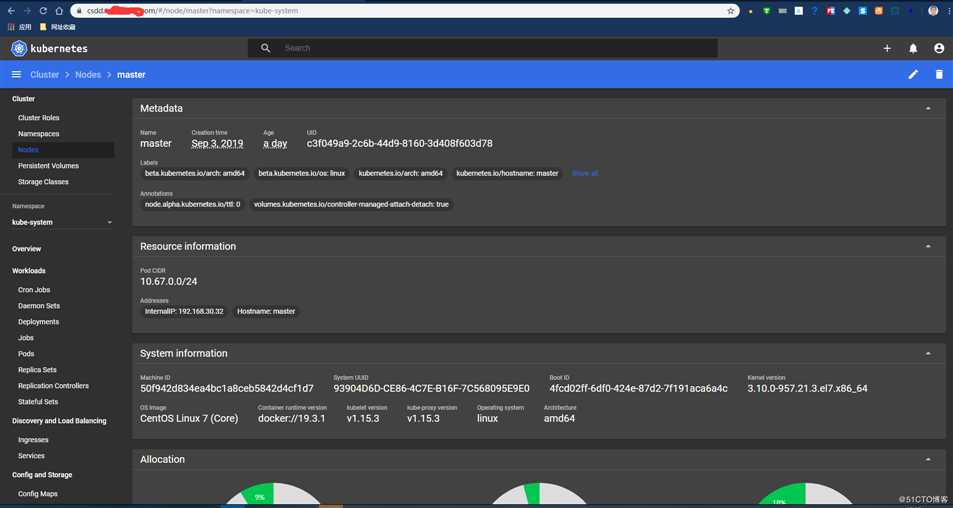Open the yellow bookmark folder in bookmarks bar
Image resolution: width=953 pixels, height=508 pixels.
pyautogui.click(x=57, y=27)
